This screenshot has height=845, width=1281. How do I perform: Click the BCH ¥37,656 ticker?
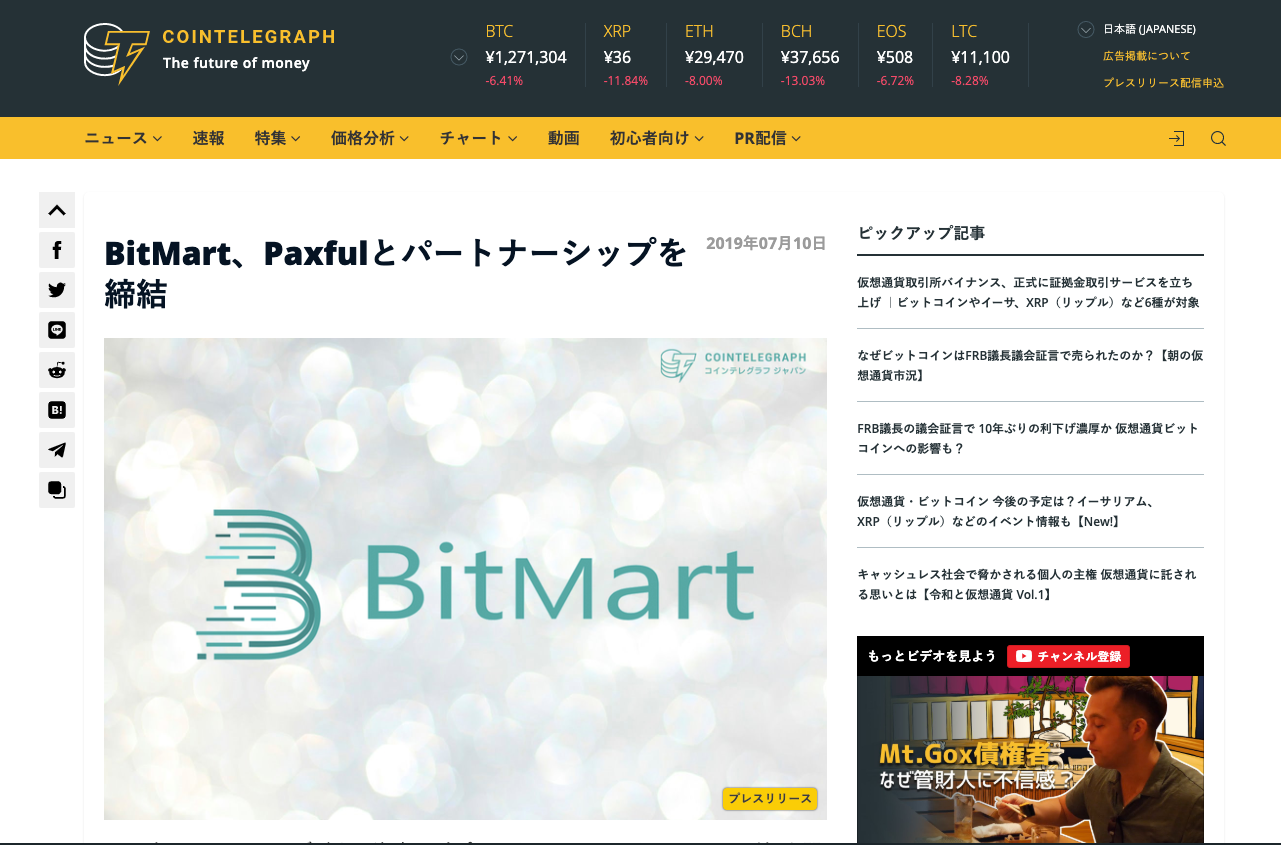click(x=810, y=56)
